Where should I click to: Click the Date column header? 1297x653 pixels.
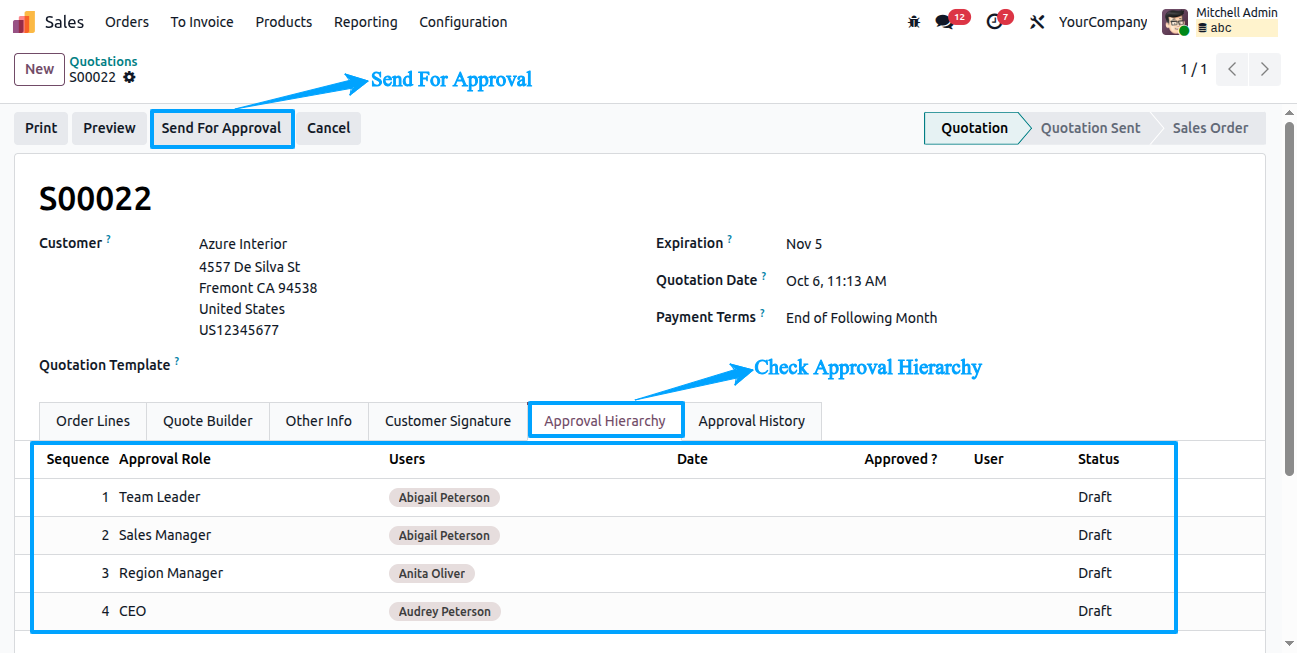692,459
